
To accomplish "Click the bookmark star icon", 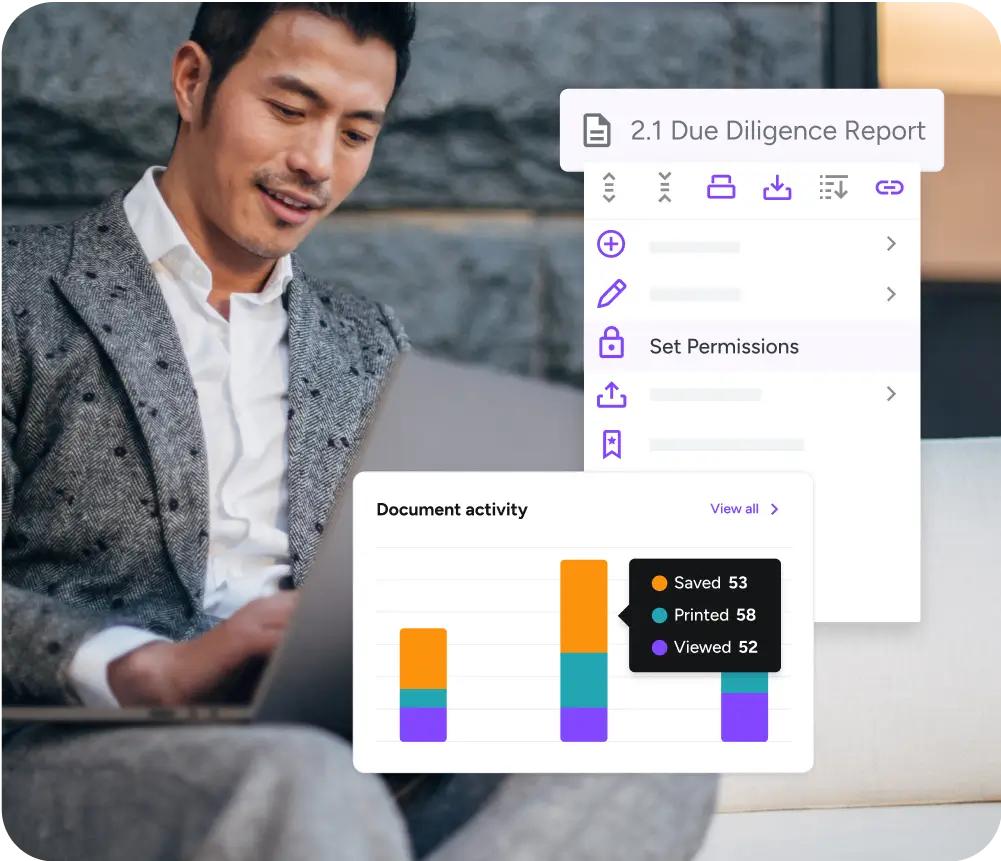I will pos(611,444).
